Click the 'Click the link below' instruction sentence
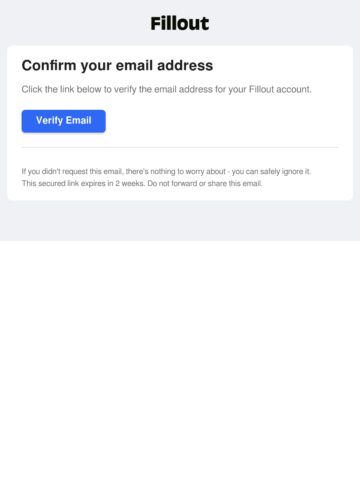This screenshot has height=480, width=360. 167,89
